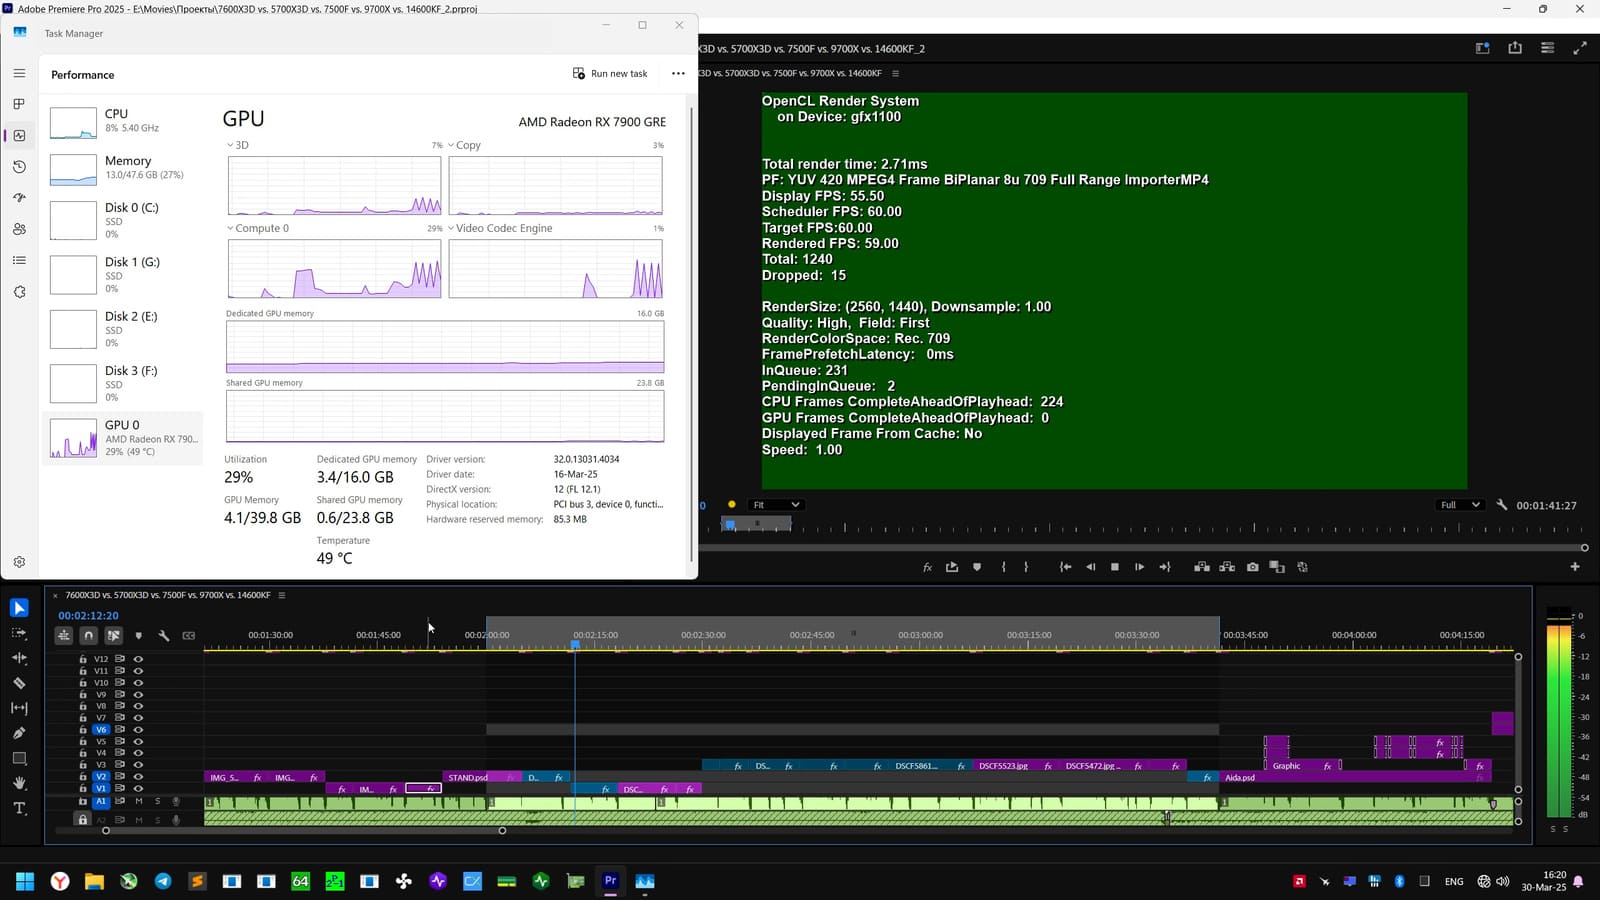Viewport: 1600px width, 900px height.
Task: Select CPU in performance list
Action: click(123, 120)
